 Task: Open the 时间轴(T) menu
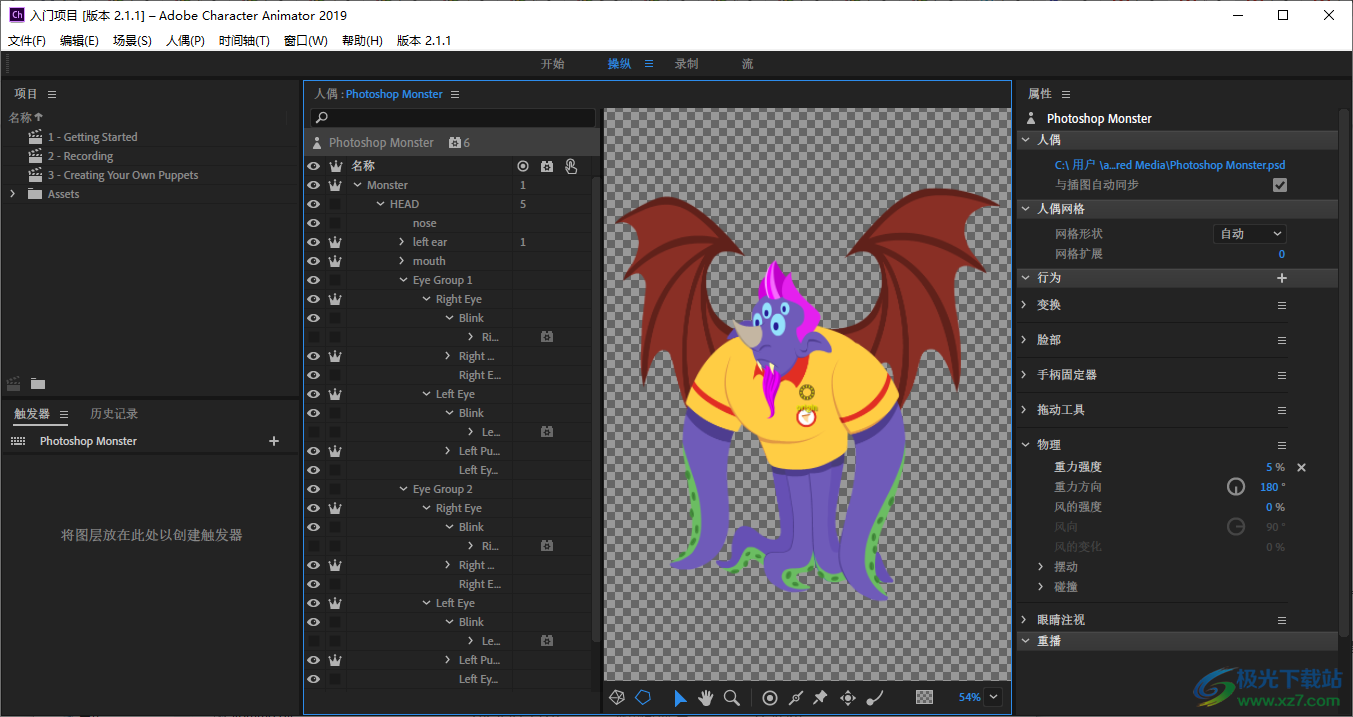(244, 41)
